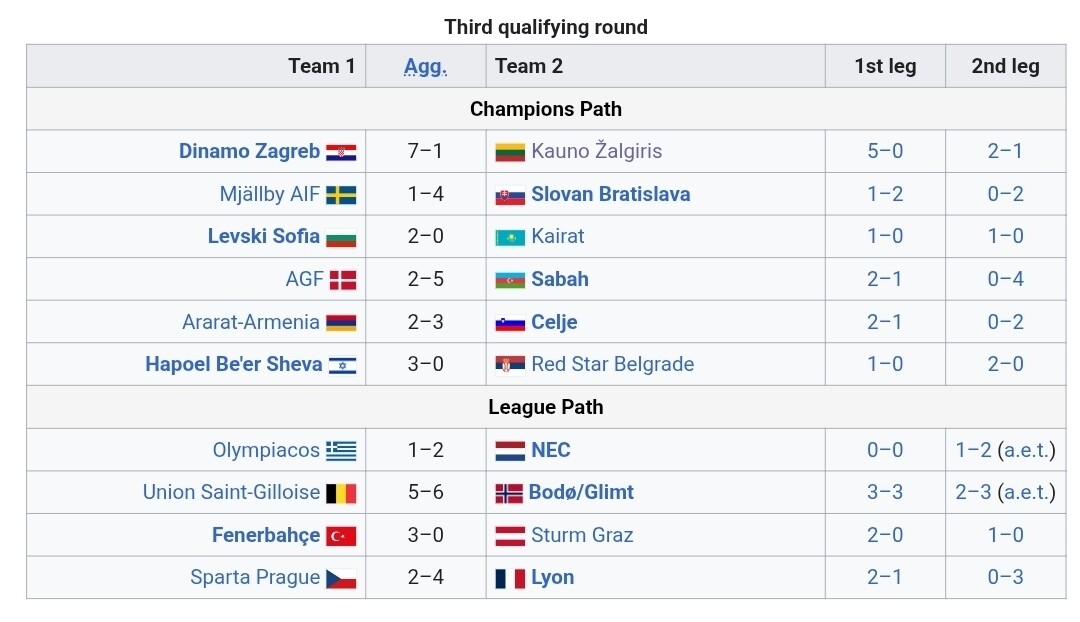Screen dimensions: 1080x622
Task: Click the Denmark flag next to AGF
Action: 343,280
